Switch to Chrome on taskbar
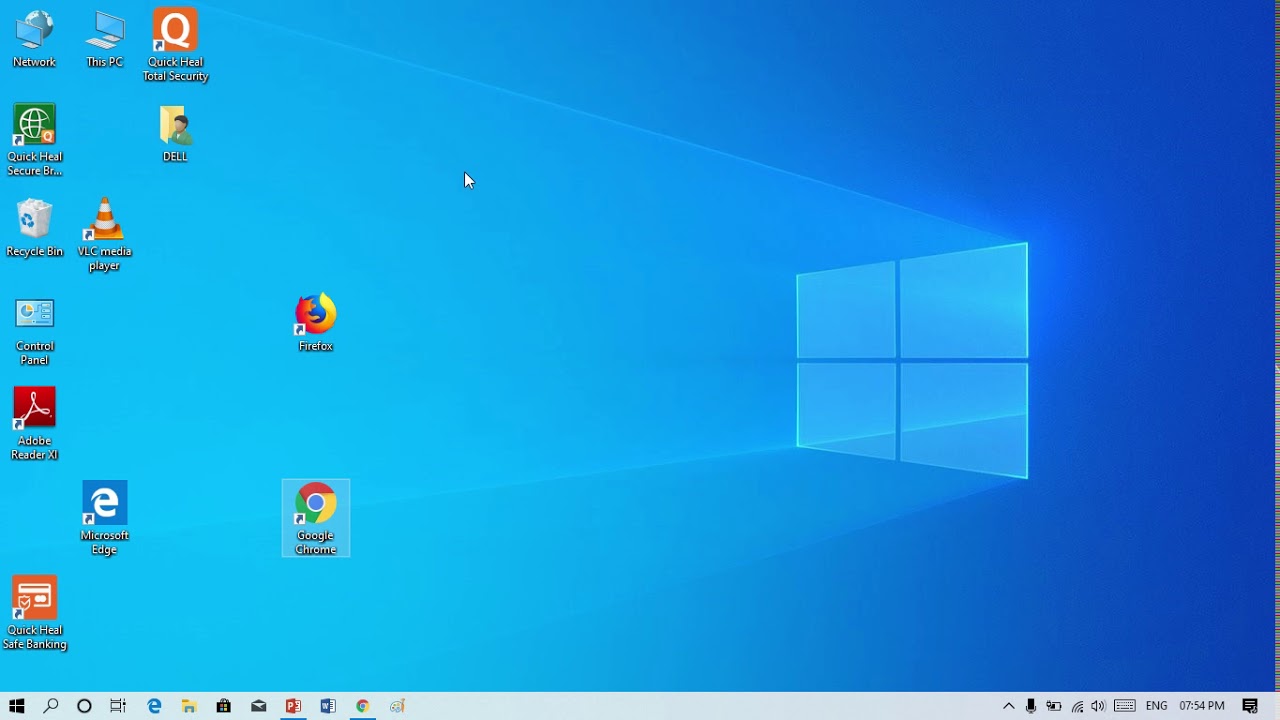The image size is (1280, 720). pyautogui.click(x=363, y=706)
